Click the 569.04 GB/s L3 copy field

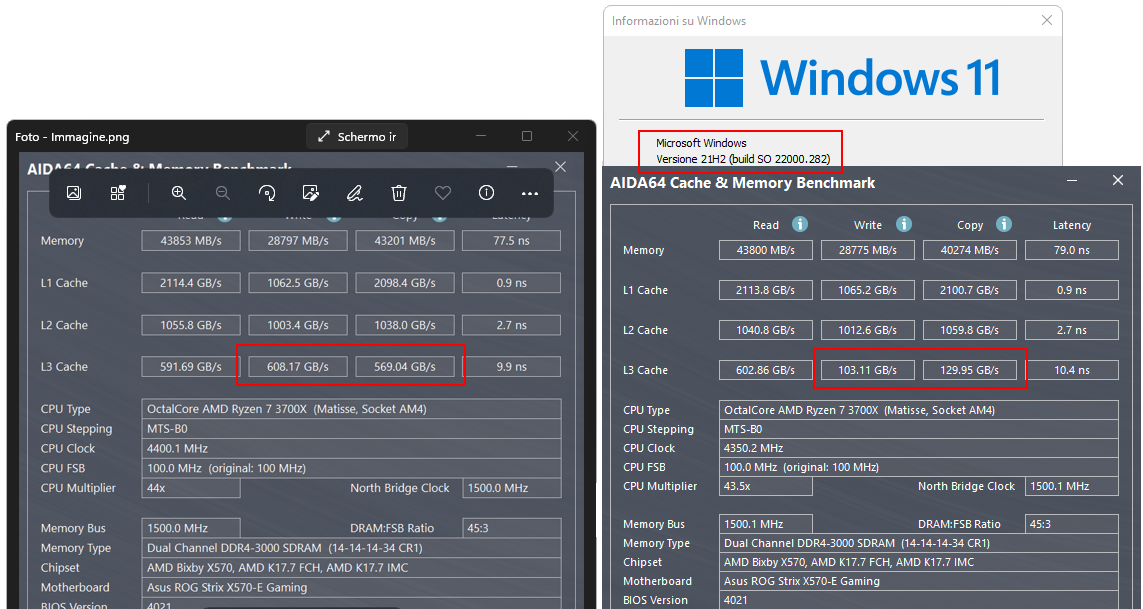click(405, 367)
